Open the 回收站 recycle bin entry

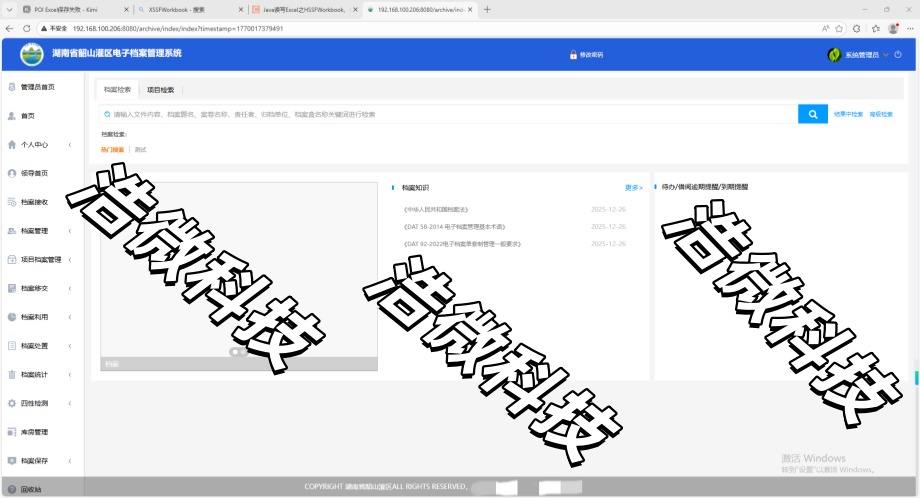pos(31,489)
